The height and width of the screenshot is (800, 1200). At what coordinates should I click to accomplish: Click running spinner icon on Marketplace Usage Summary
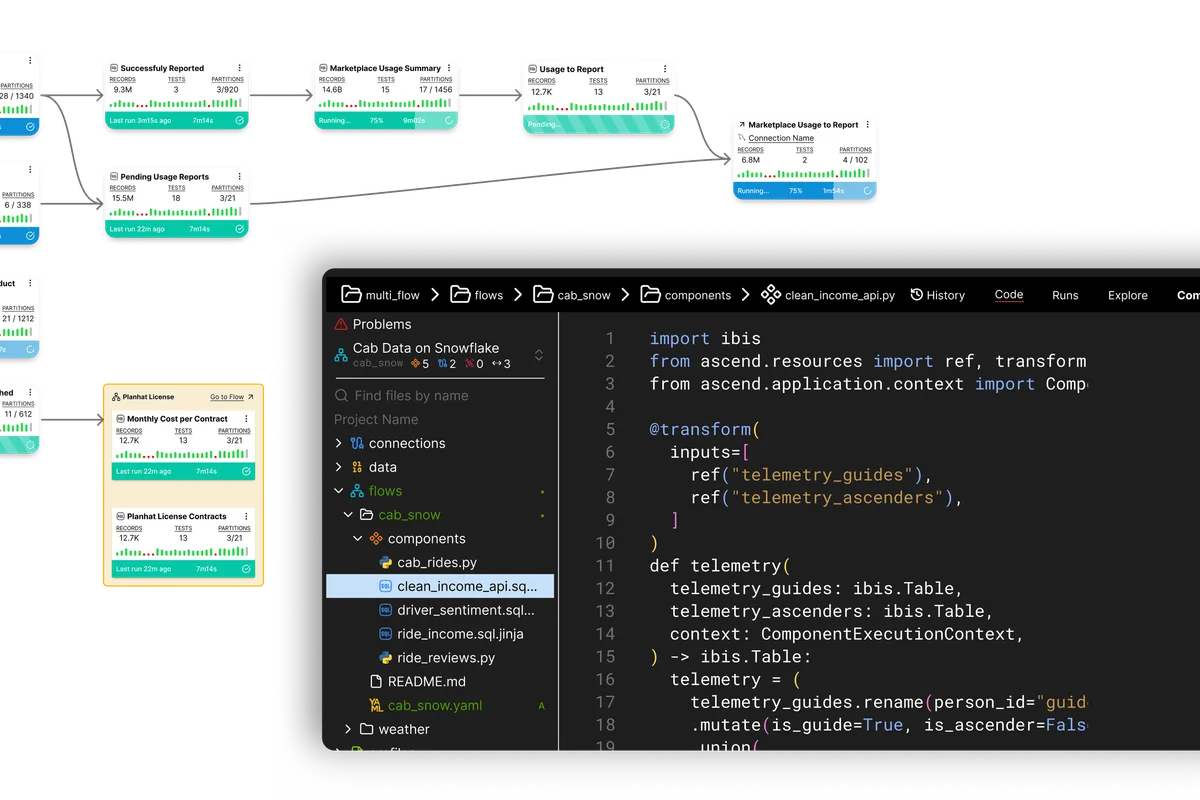pyautogui.click(x=449, y=120)
